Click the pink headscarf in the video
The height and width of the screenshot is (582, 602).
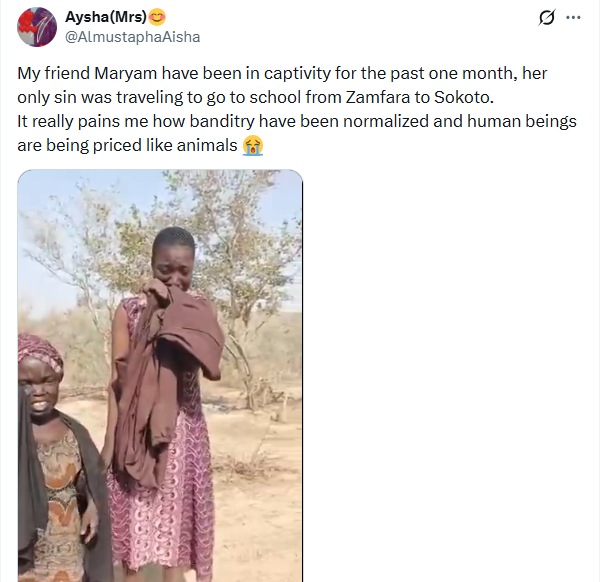[40, 350]
